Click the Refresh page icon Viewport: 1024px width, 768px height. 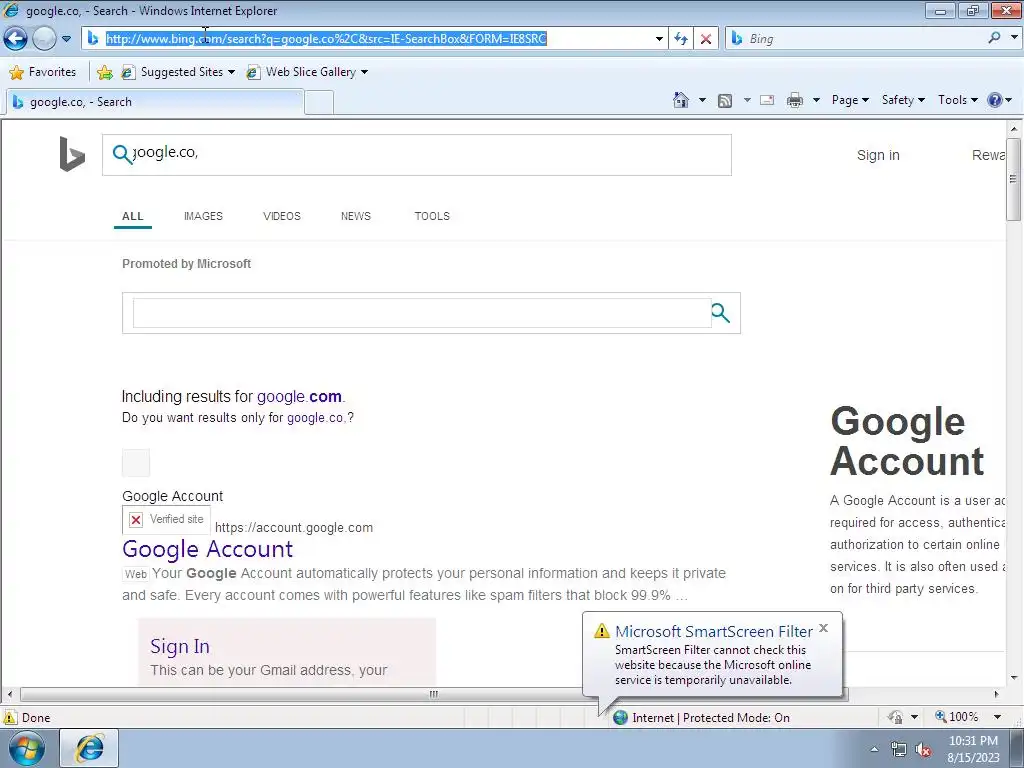[x=681, y=39]
